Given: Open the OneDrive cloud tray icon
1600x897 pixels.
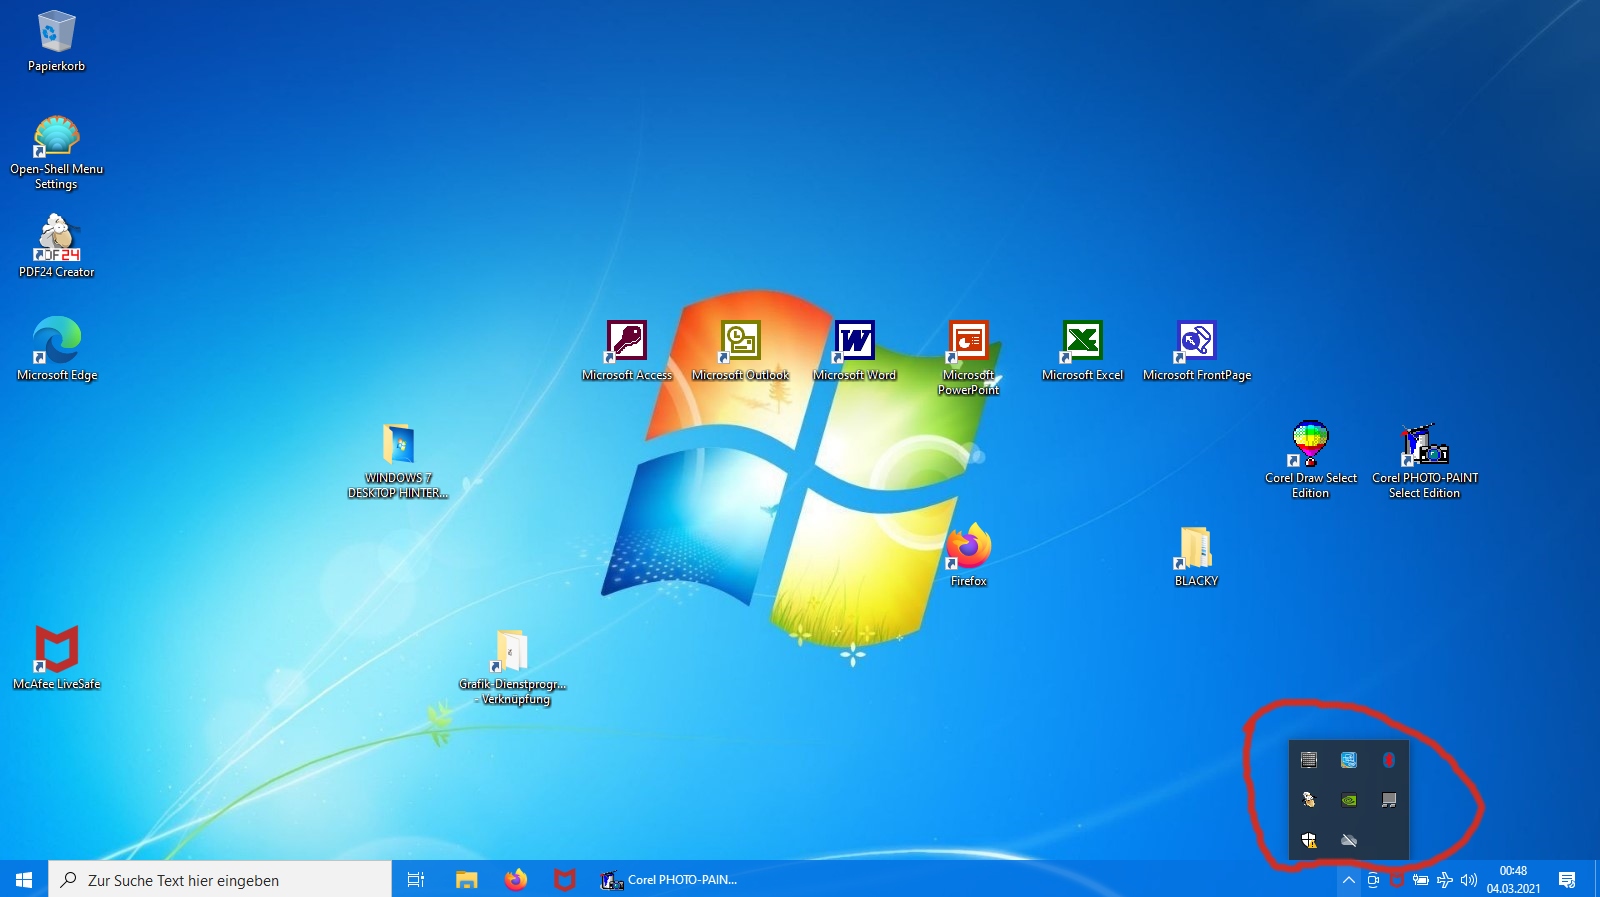Looking at the screenshot, I should pos(1349,840).
